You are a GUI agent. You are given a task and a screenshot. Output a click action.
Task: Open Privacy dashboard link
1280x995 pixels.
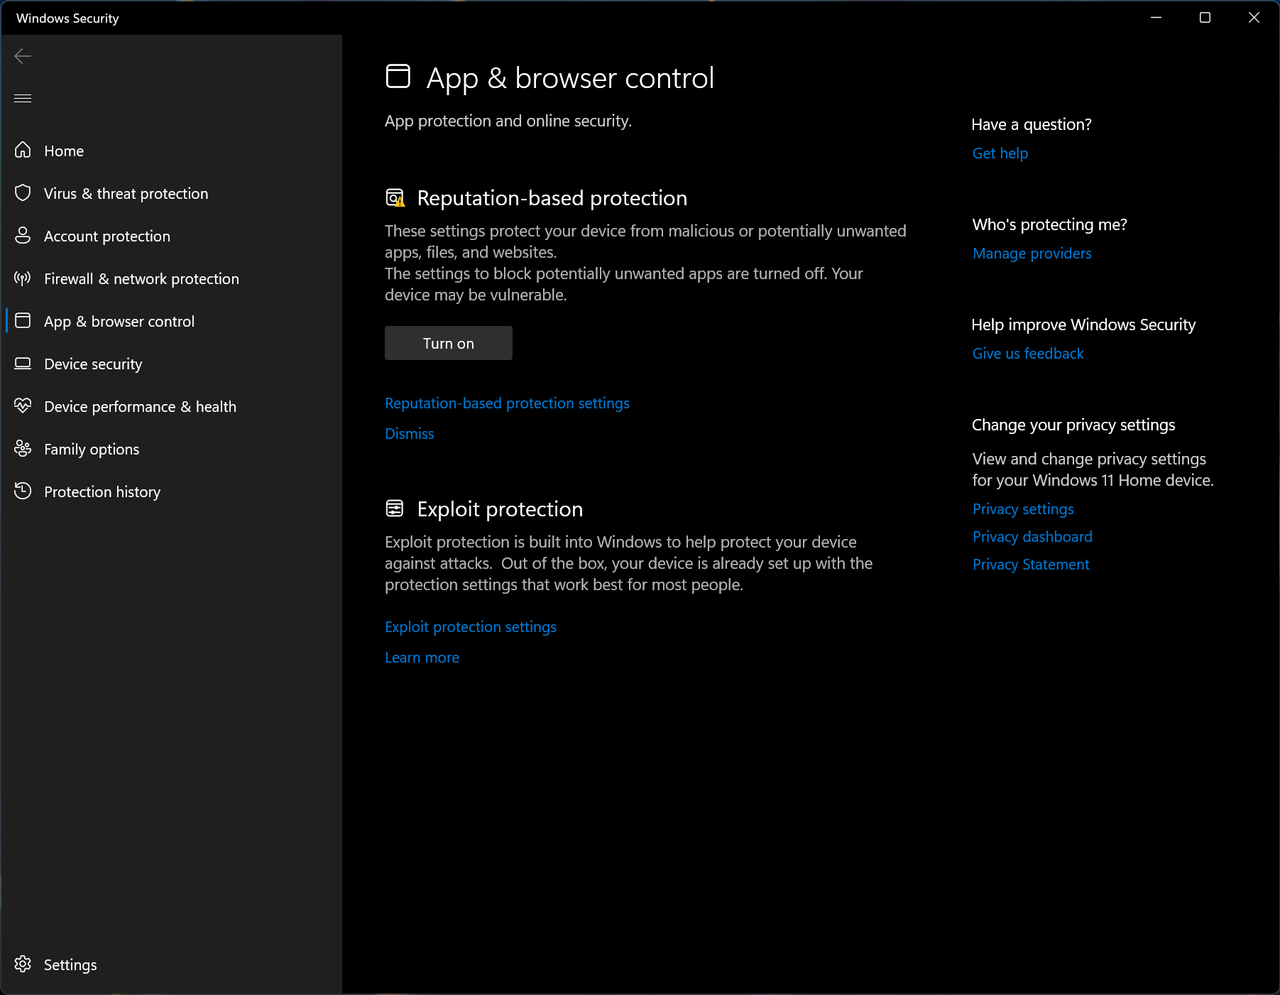pos(1032,537)
